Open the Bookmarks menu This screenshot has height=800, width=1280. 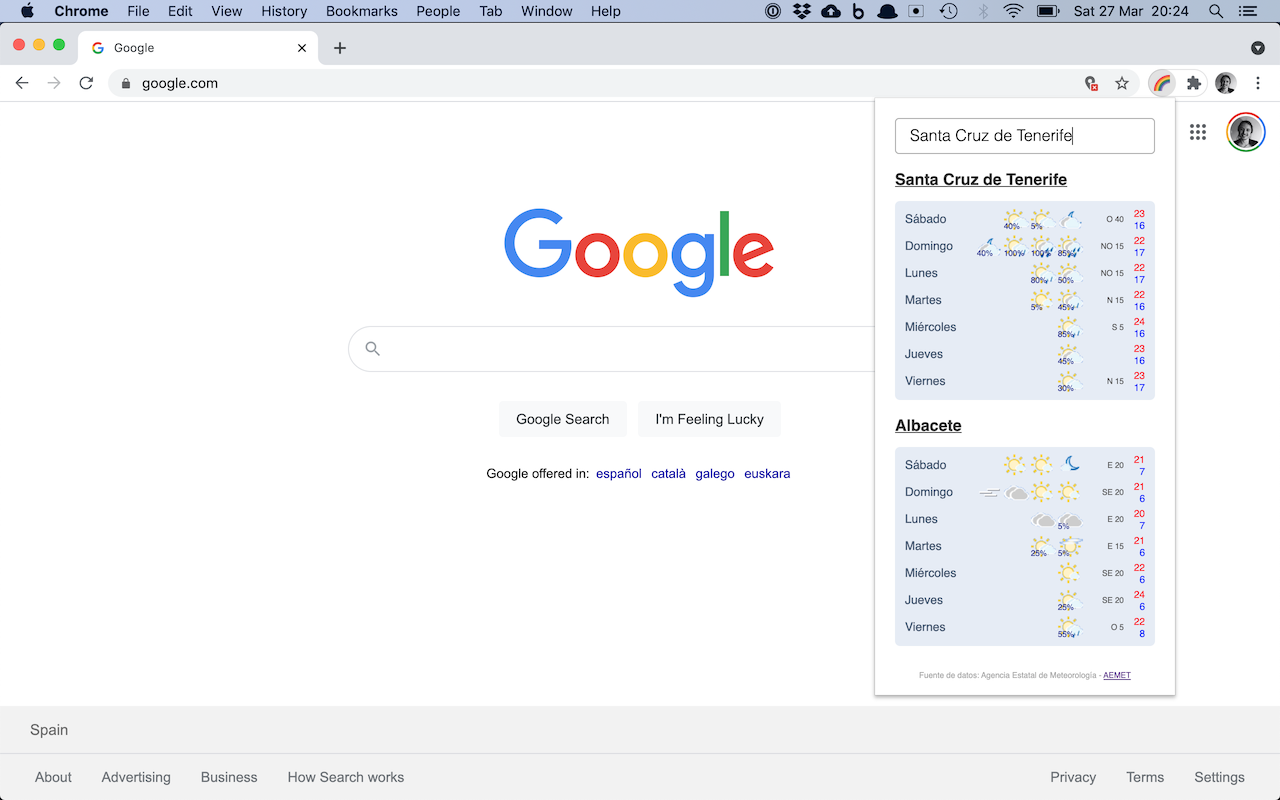tap(362, 11)
